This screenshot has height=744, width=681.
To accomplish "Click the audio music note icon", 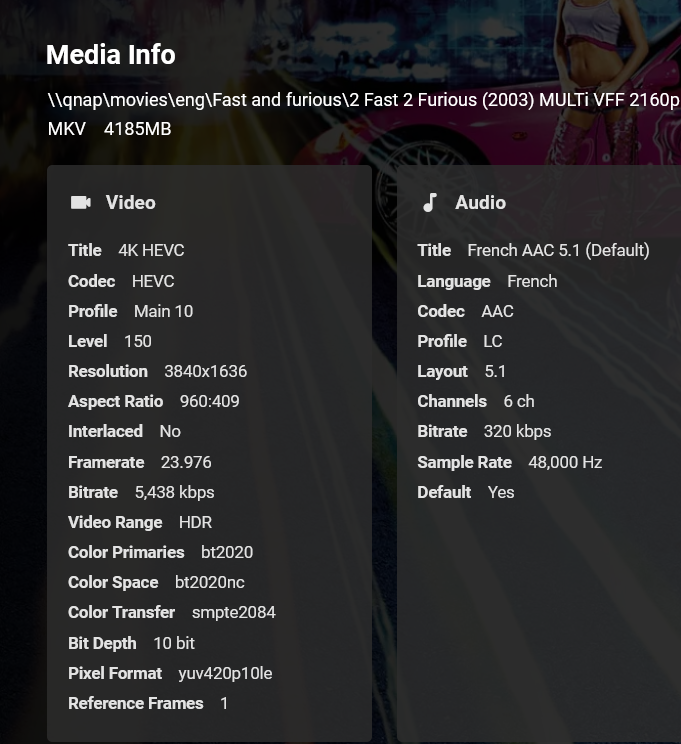I will click(430, 203).
